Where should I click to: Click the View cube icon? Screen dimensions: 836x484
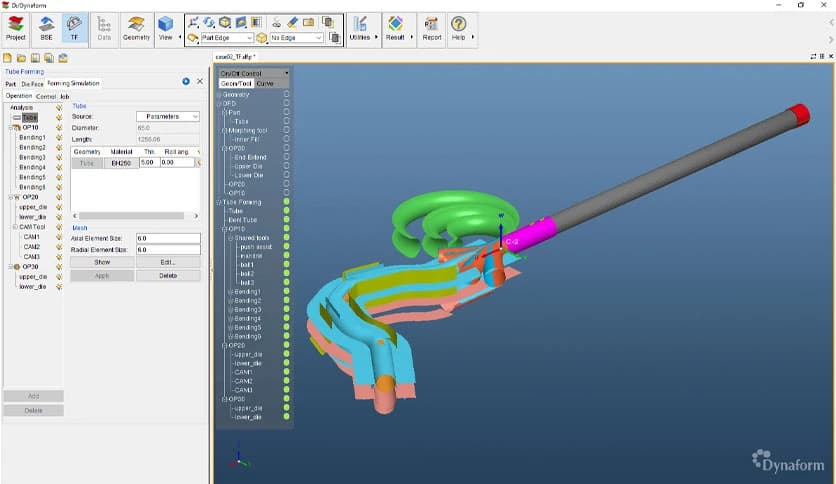pyautogui.click(x=166, y=27)
